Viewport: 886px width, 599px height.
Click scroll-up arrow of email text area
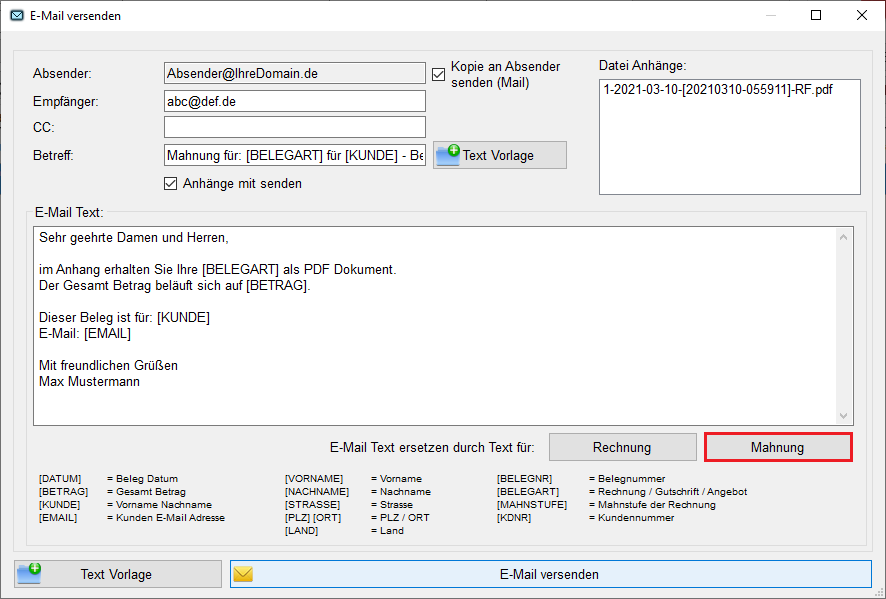pyautogui.click(x=843, y=237)
